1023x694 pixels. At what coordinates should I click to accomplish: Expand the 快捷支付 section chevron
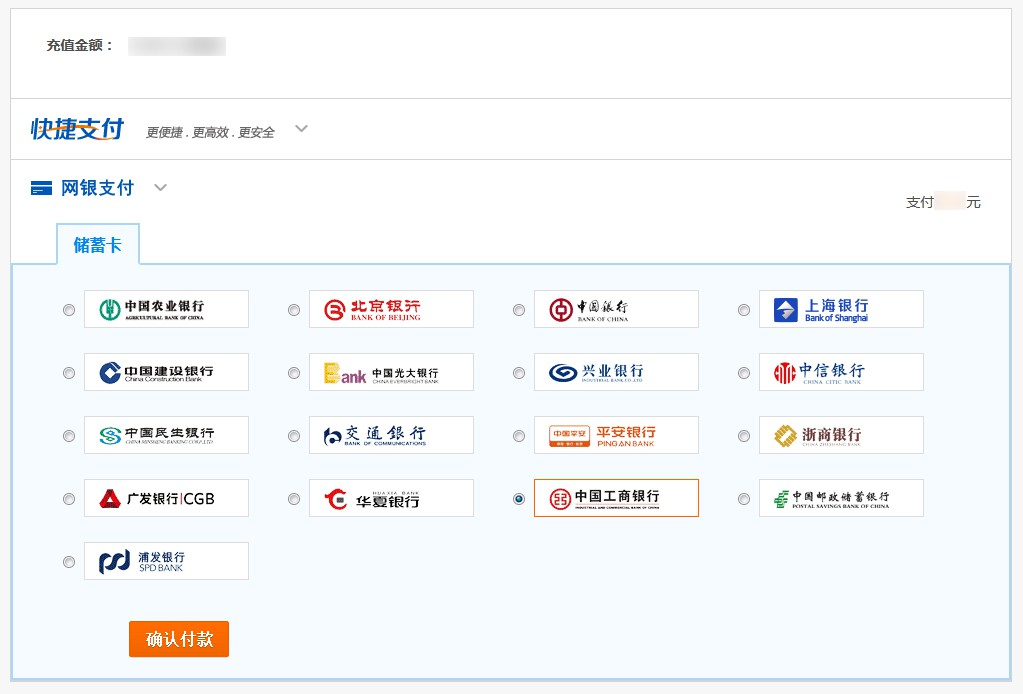301,128
